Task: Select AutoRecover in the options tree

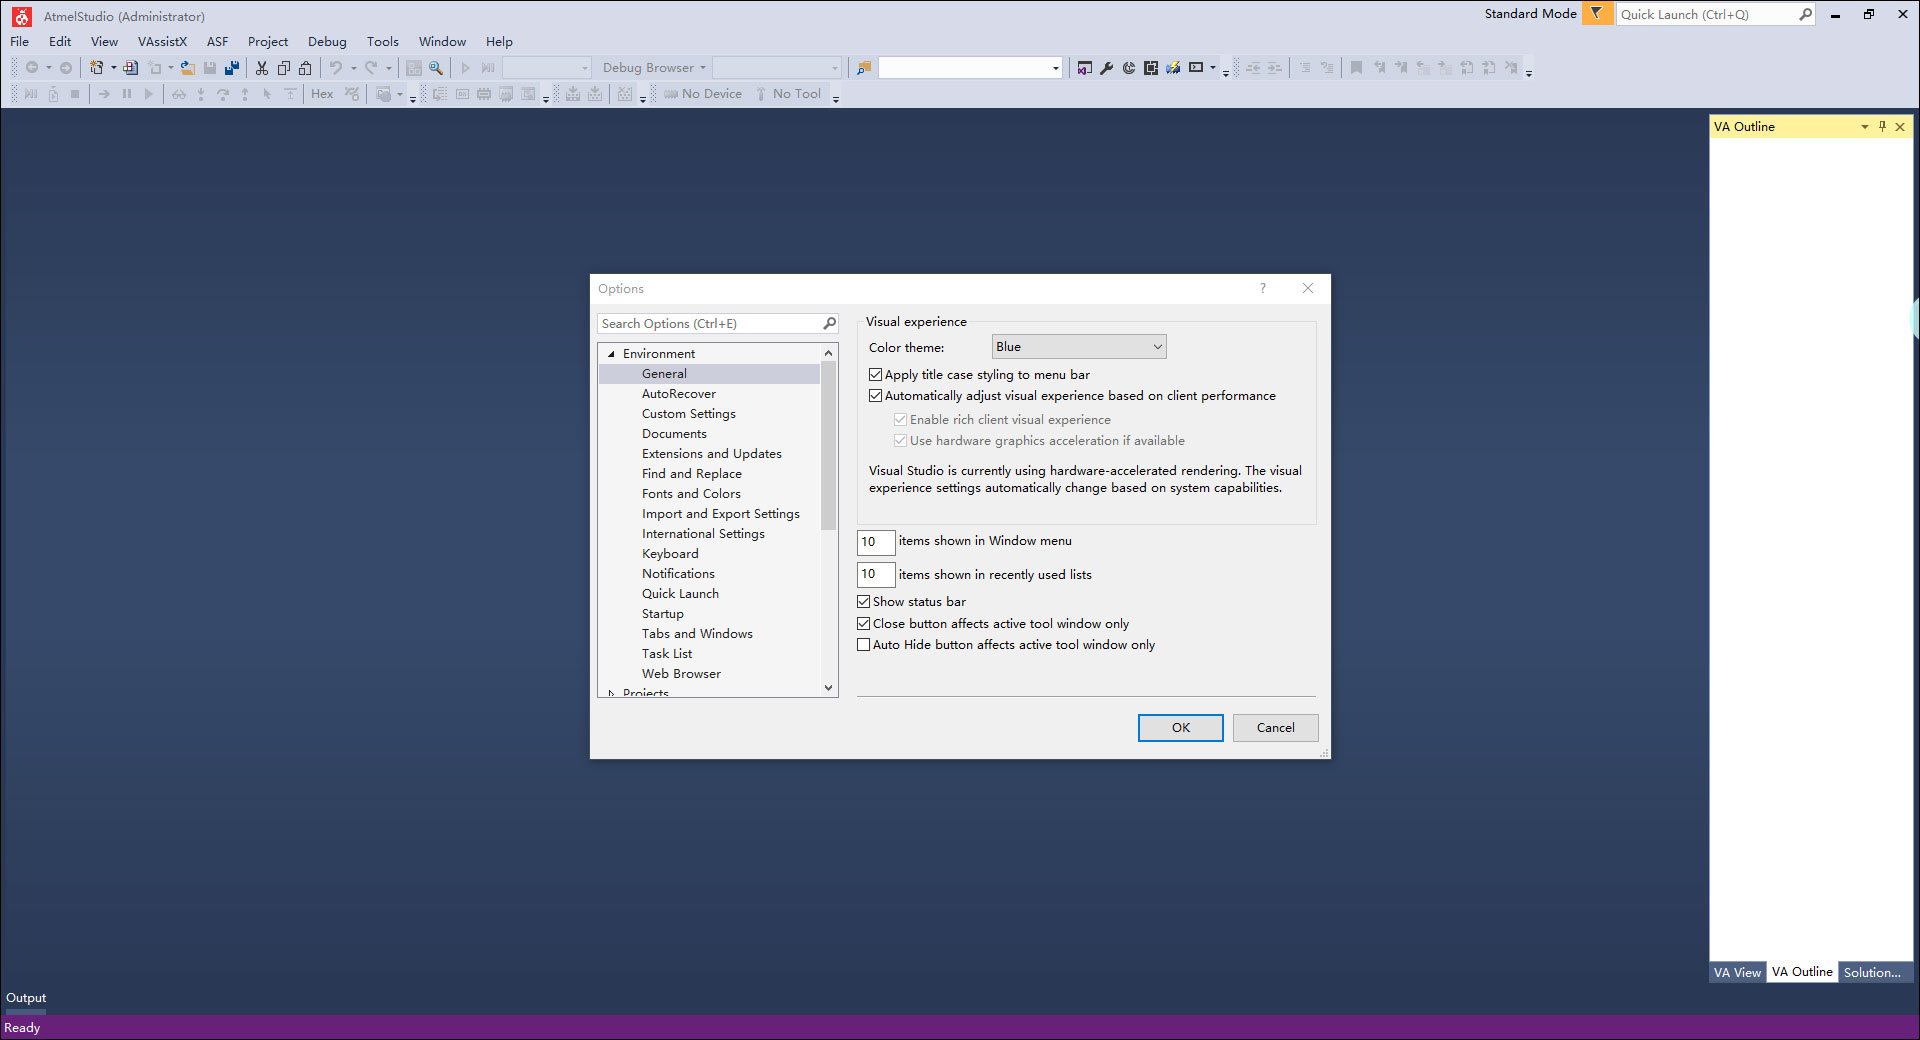Action: 678,394
